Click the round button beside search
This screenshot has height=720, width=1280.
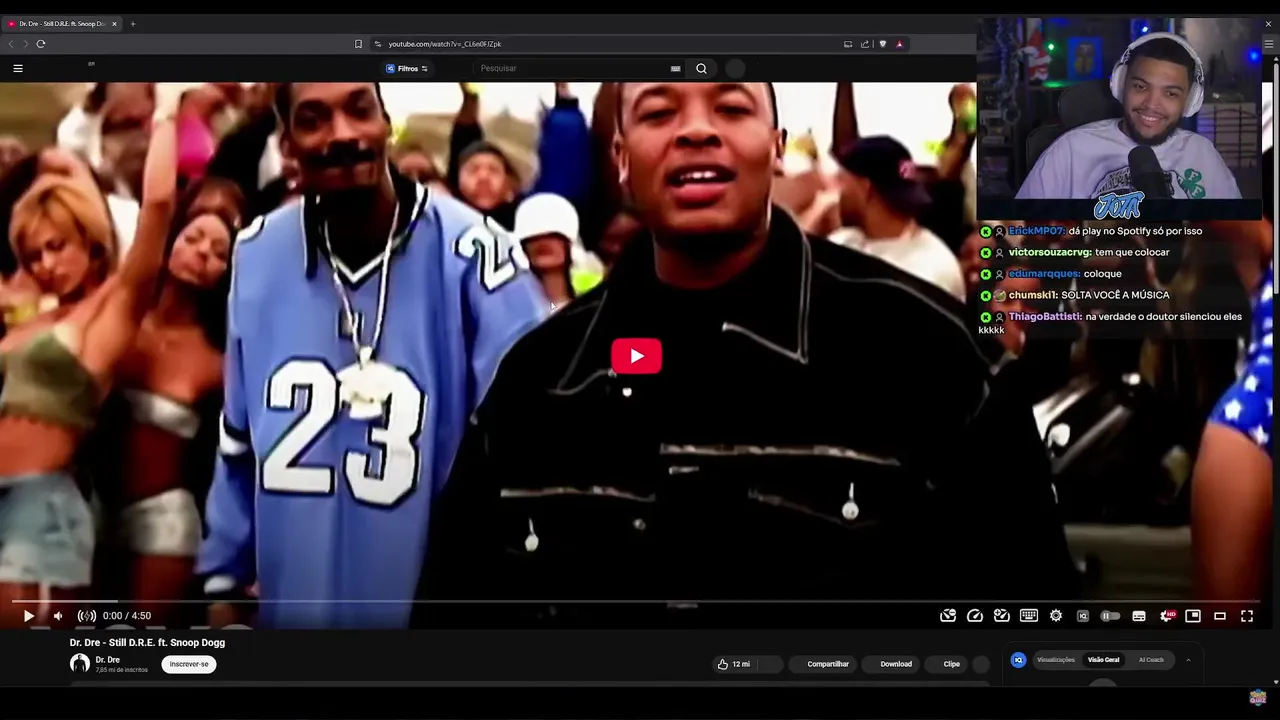[735, 68]
